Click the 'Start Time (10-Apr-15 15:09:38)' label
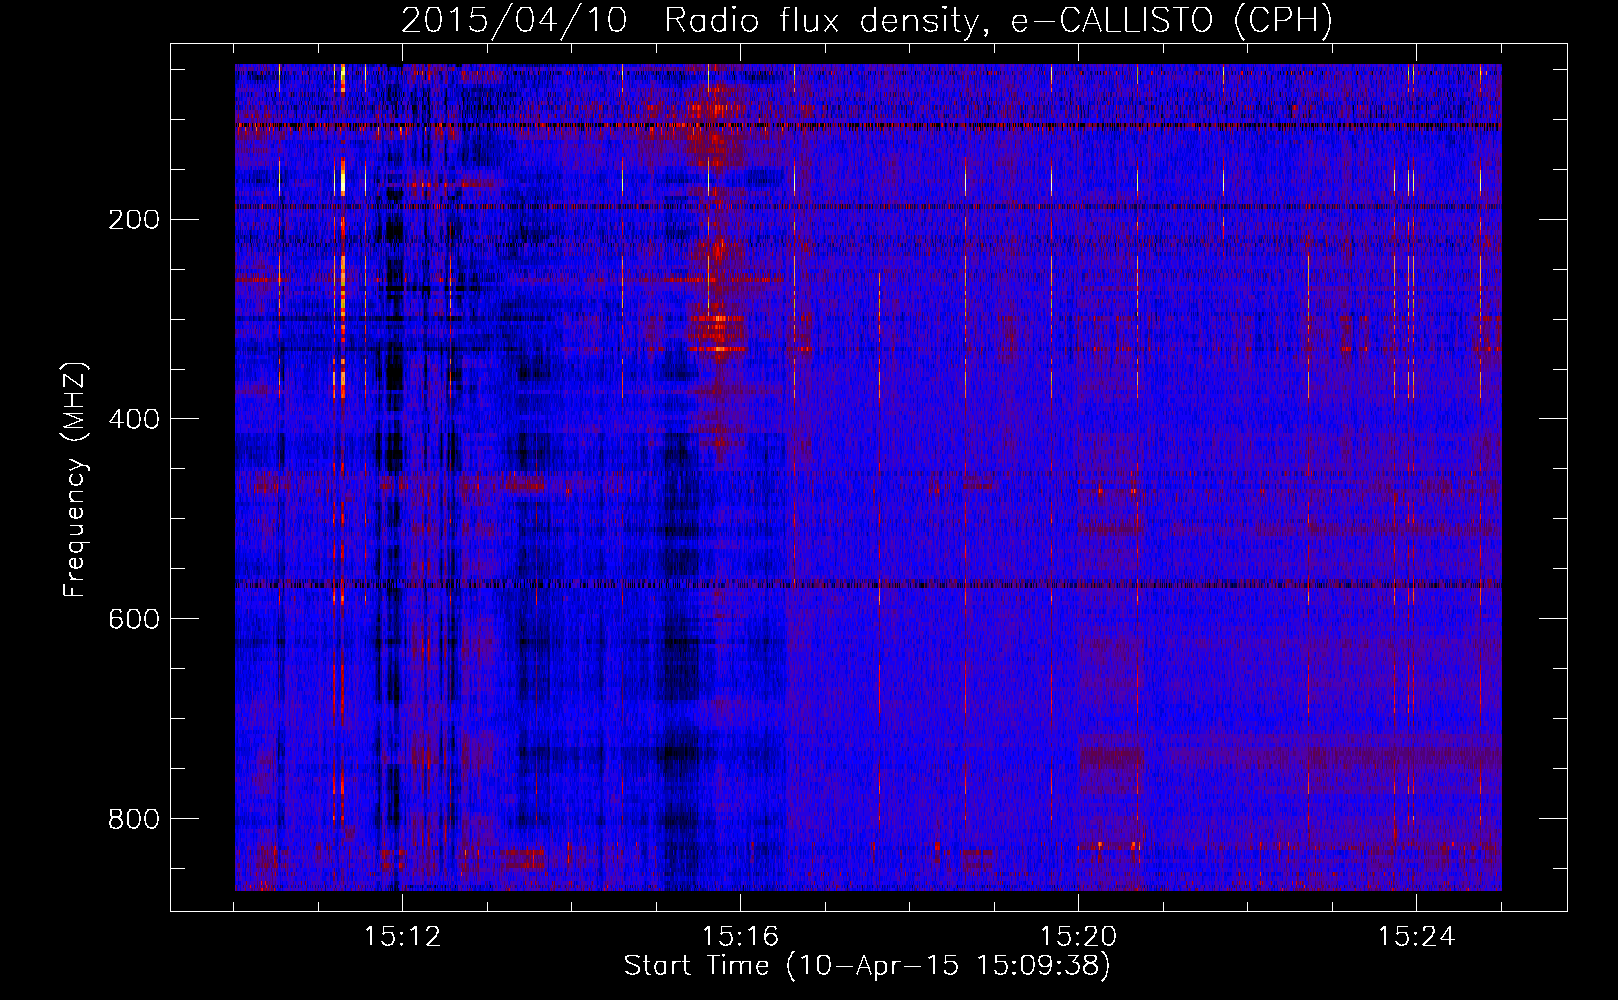 (x=867, y=966)
